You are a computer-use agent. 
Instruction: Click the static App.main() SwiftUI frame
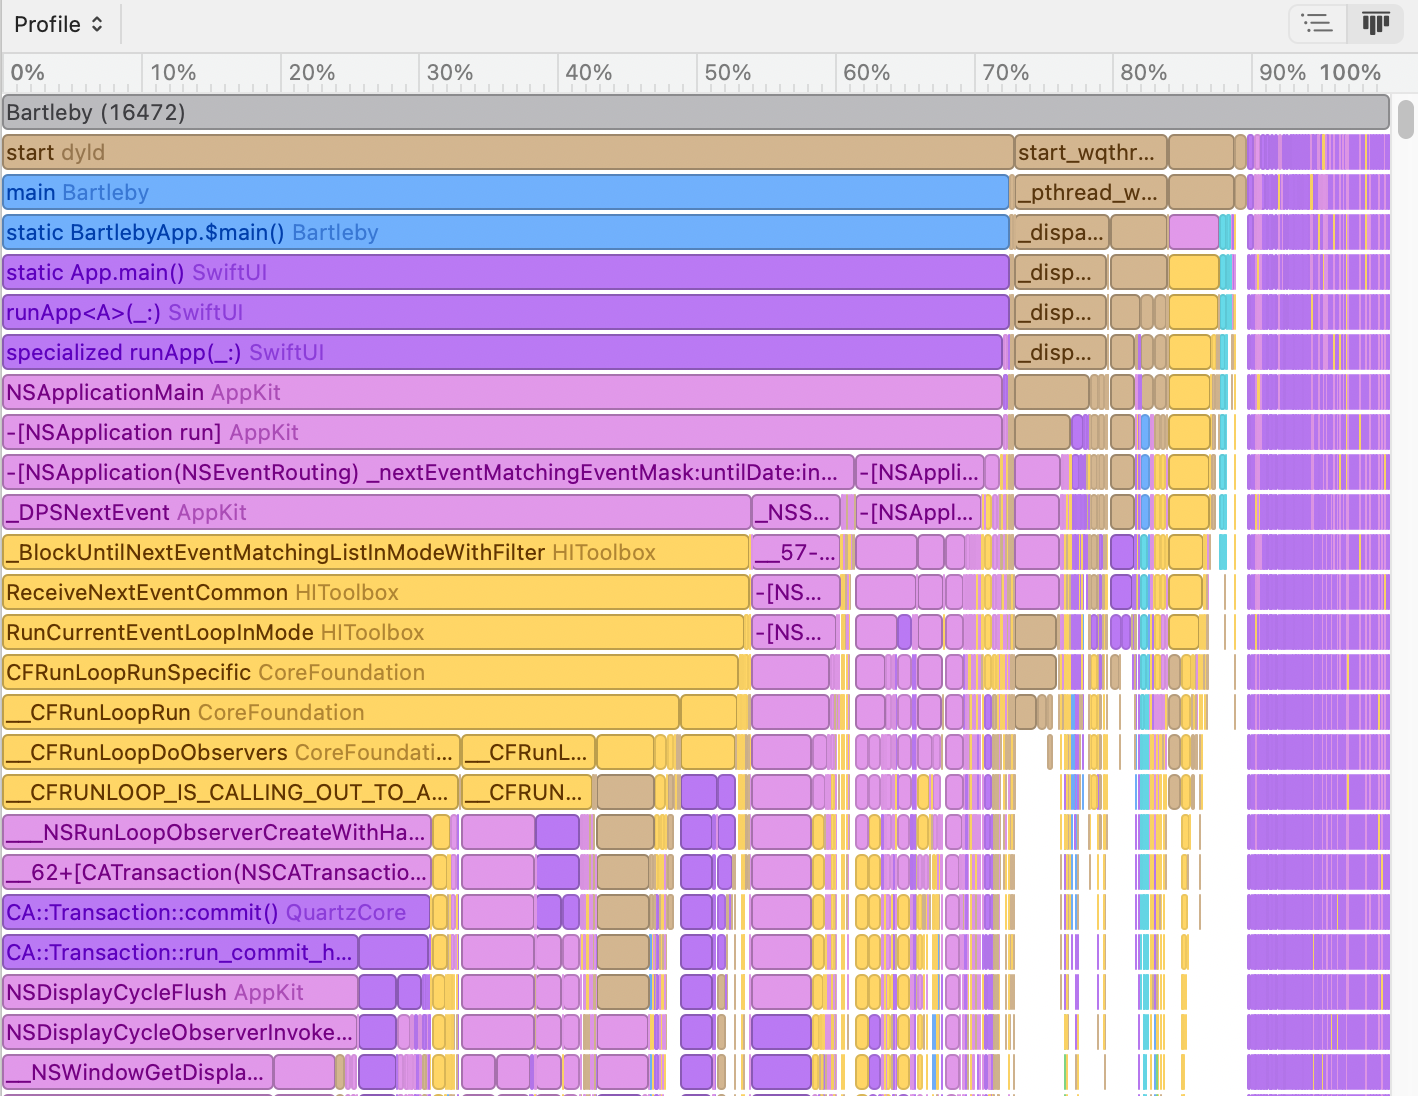(505, 272)
